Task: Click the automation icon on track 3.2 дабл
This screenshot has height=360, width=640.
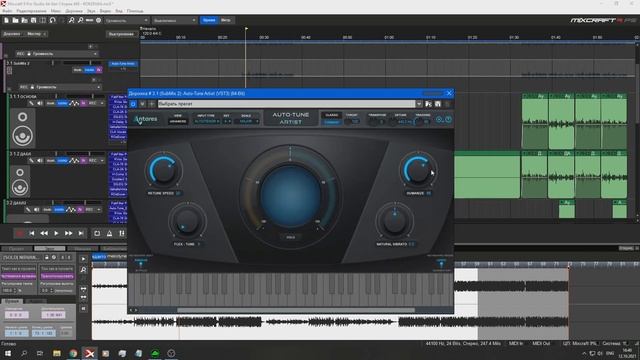Action: pos(71,209)
